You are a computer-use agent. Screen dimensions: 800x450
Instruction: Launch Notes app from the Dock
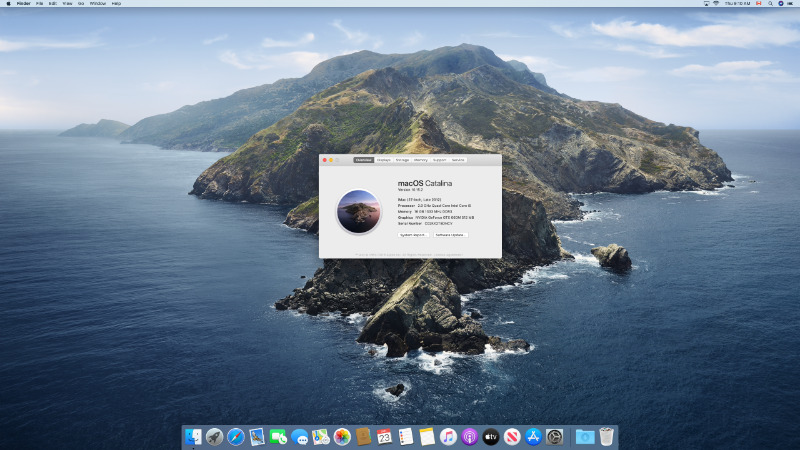[x=427, y=437]
